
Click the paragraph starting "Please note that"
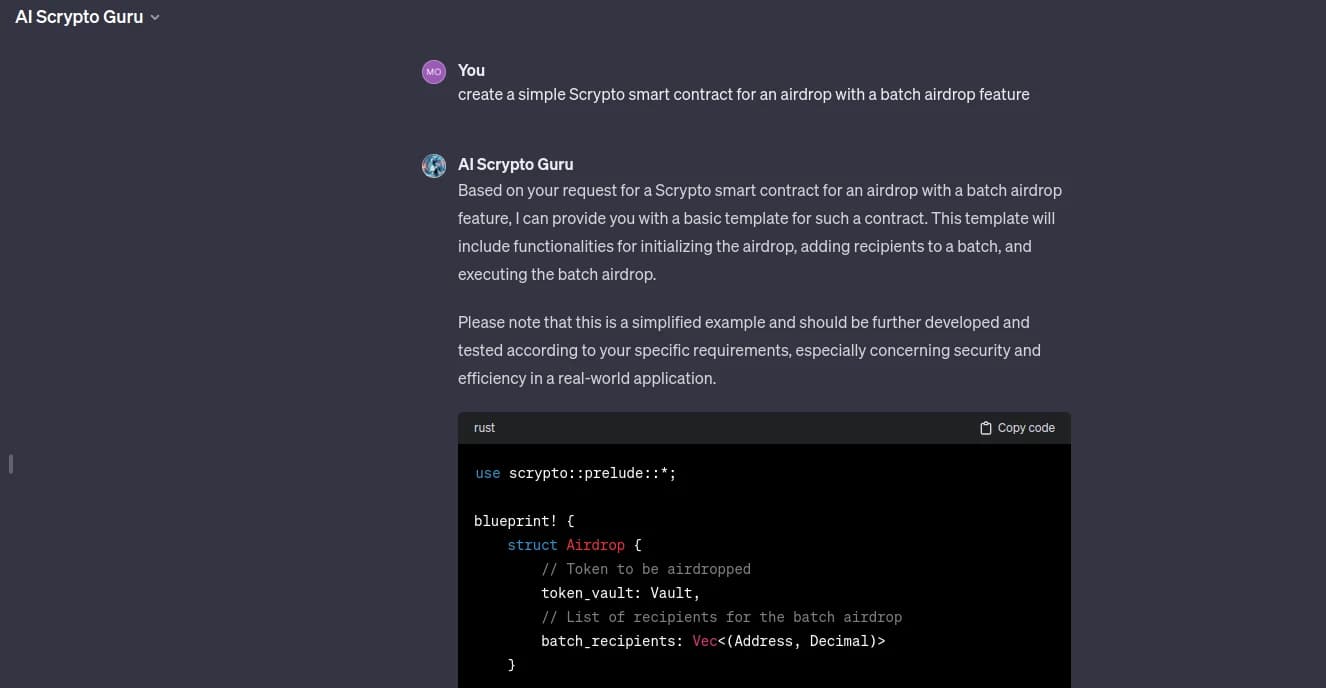pos(750,350)
